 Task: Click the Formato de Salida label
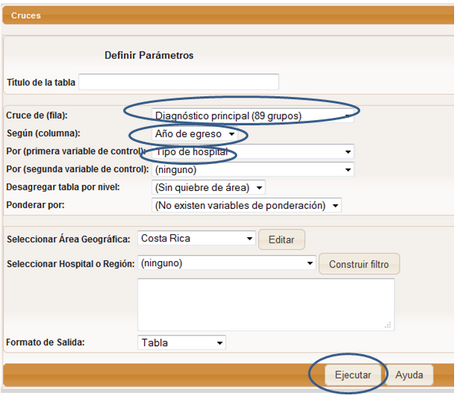coord(45,342)
